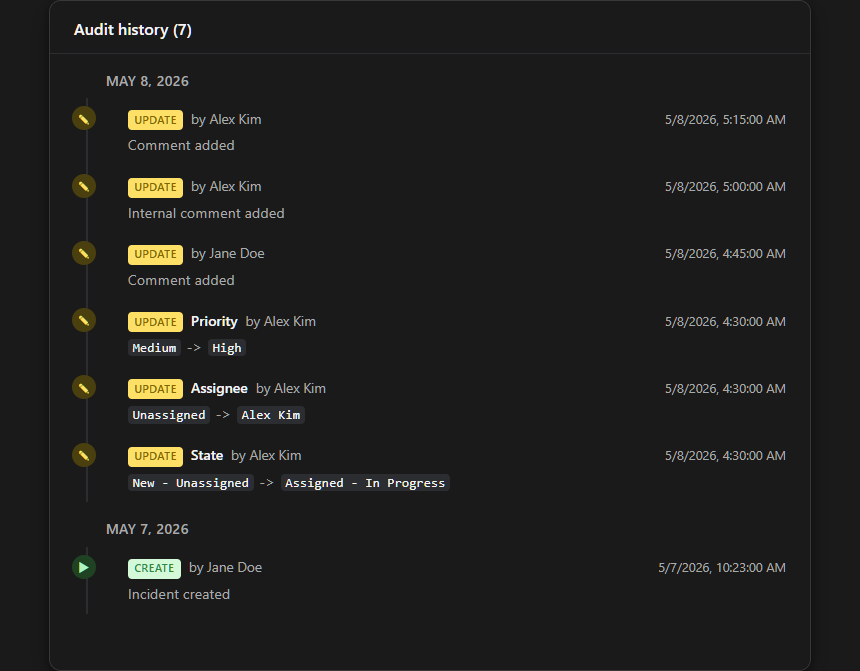This screenshot has height=671, width=860.
Task: Click the 4:30:00 AM timestamp on State row
Action: pyautogui.click(x=725, y=455)
